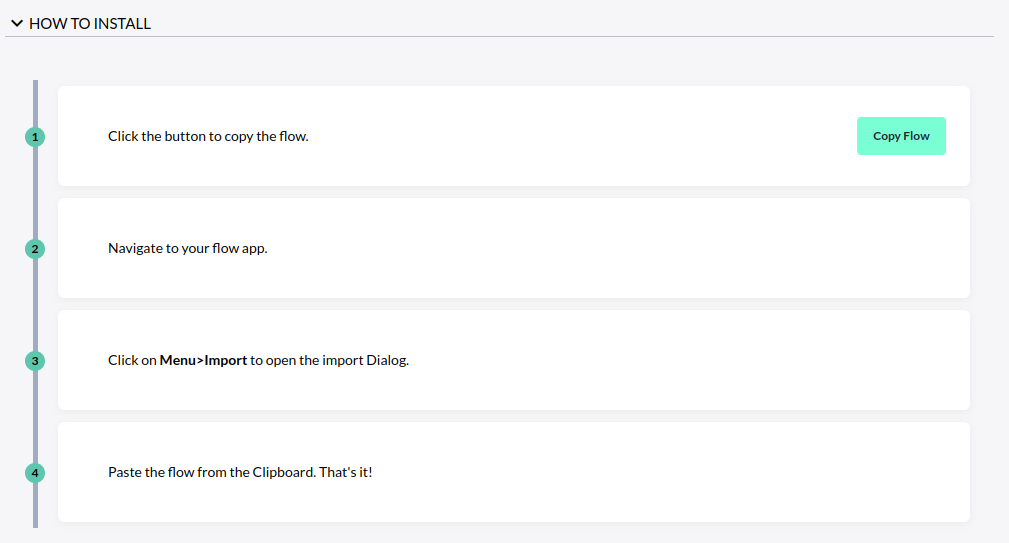Select the step 2 numbered circle

[x=35, y=249]
